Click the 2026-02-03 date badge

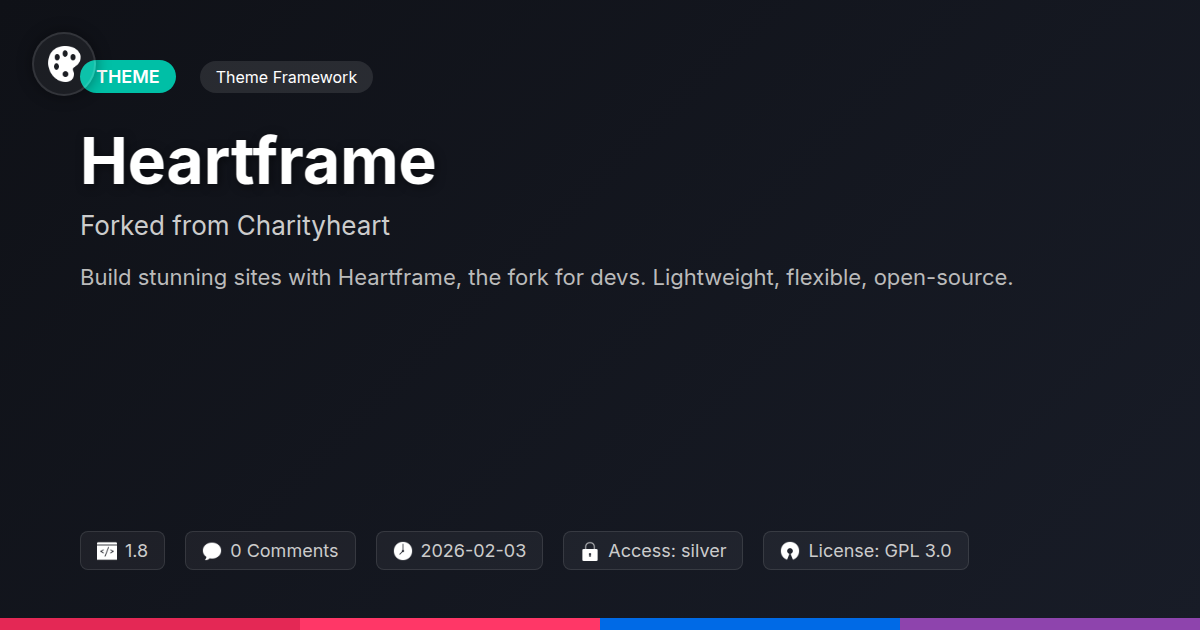coord(459,551)
